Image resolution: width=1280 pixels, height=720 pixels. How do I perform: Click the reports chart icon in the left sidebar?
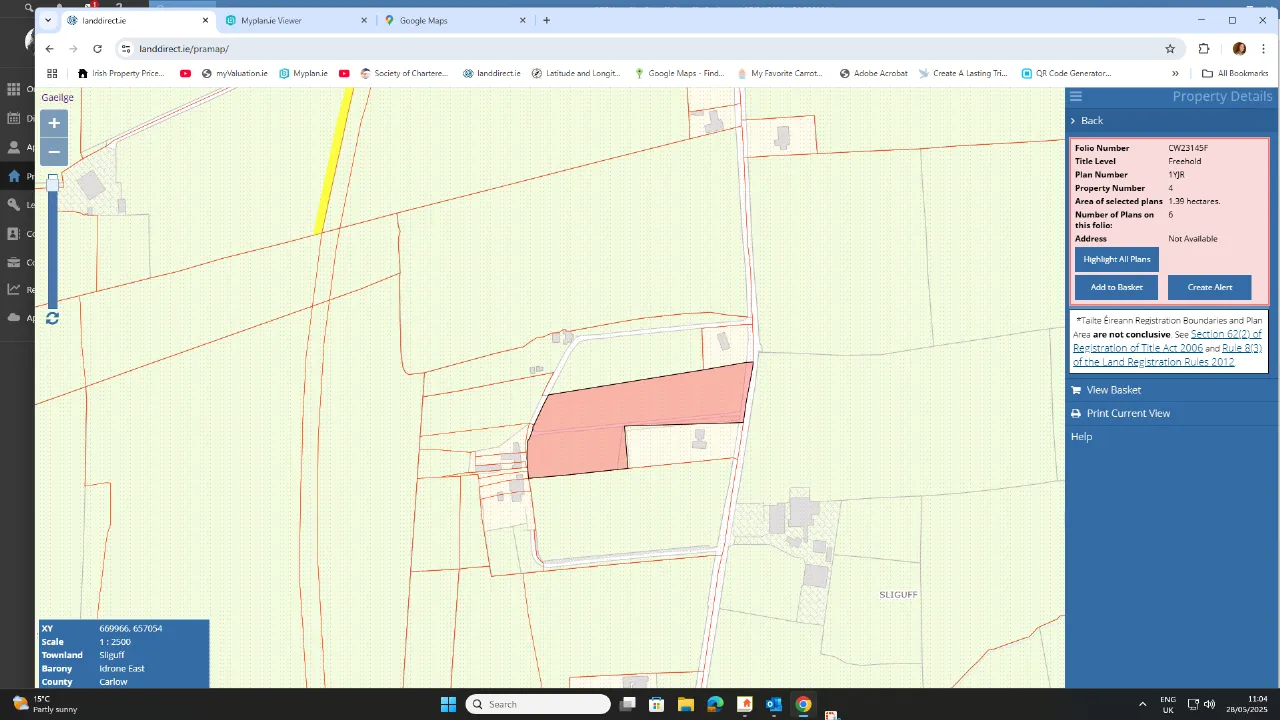13,291
